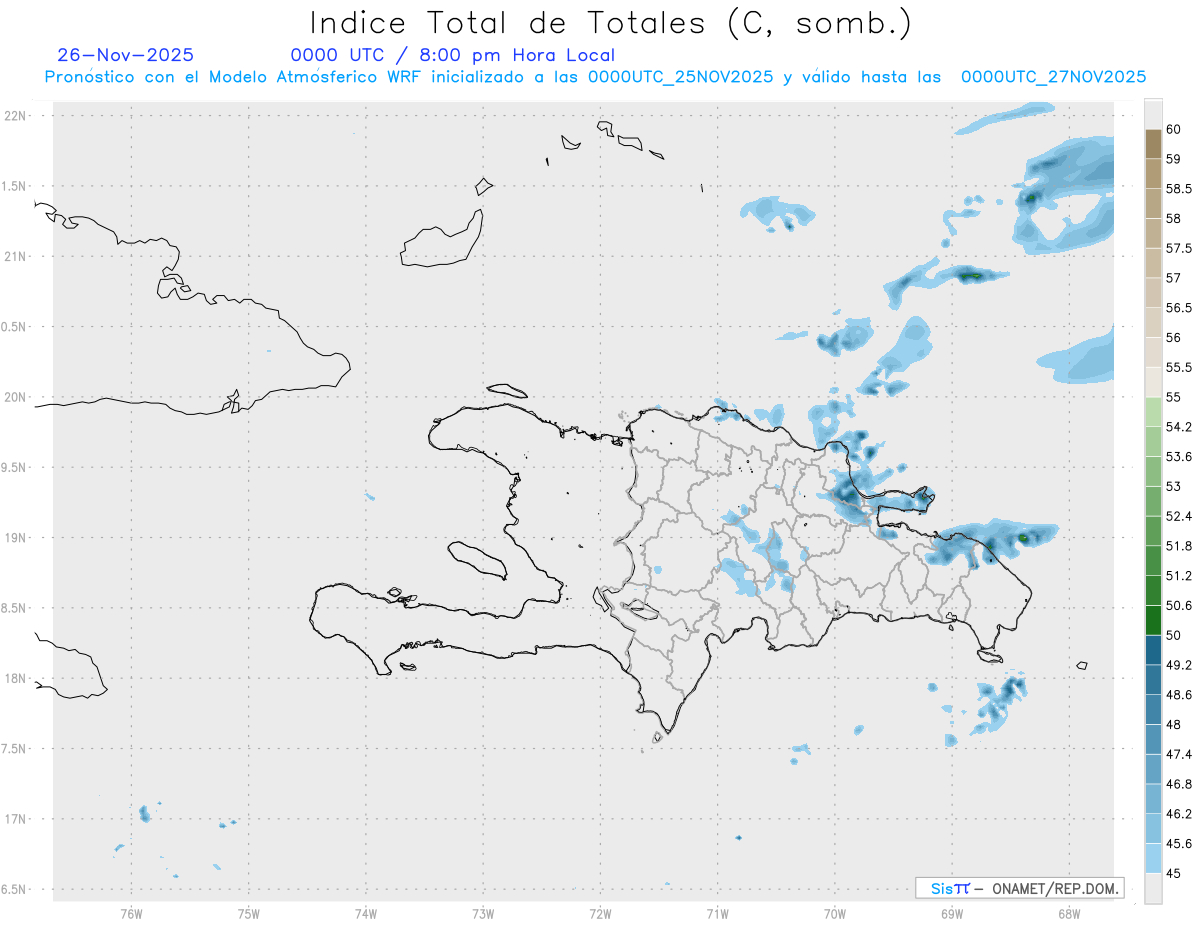This screenshot has height=927, width=1200.
Task: Click the colorbar value label 53.6
Action: [1179, 457]
